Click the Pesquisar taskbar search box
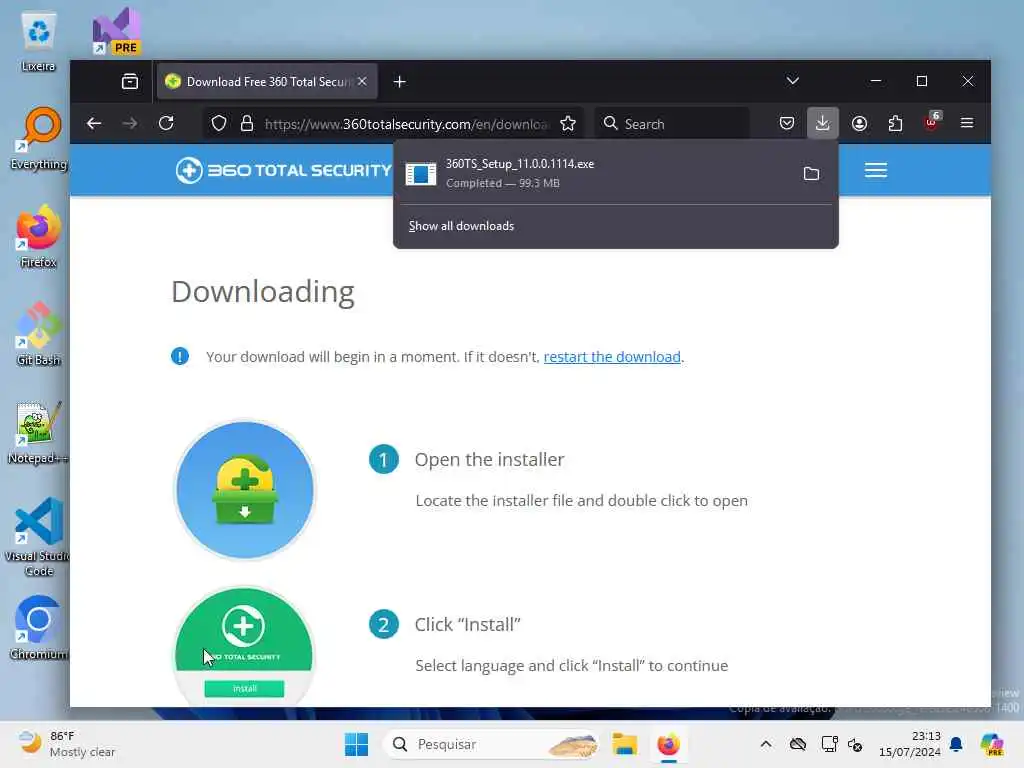The width and height of the screenshot is (1024, 768). point(491,744)
